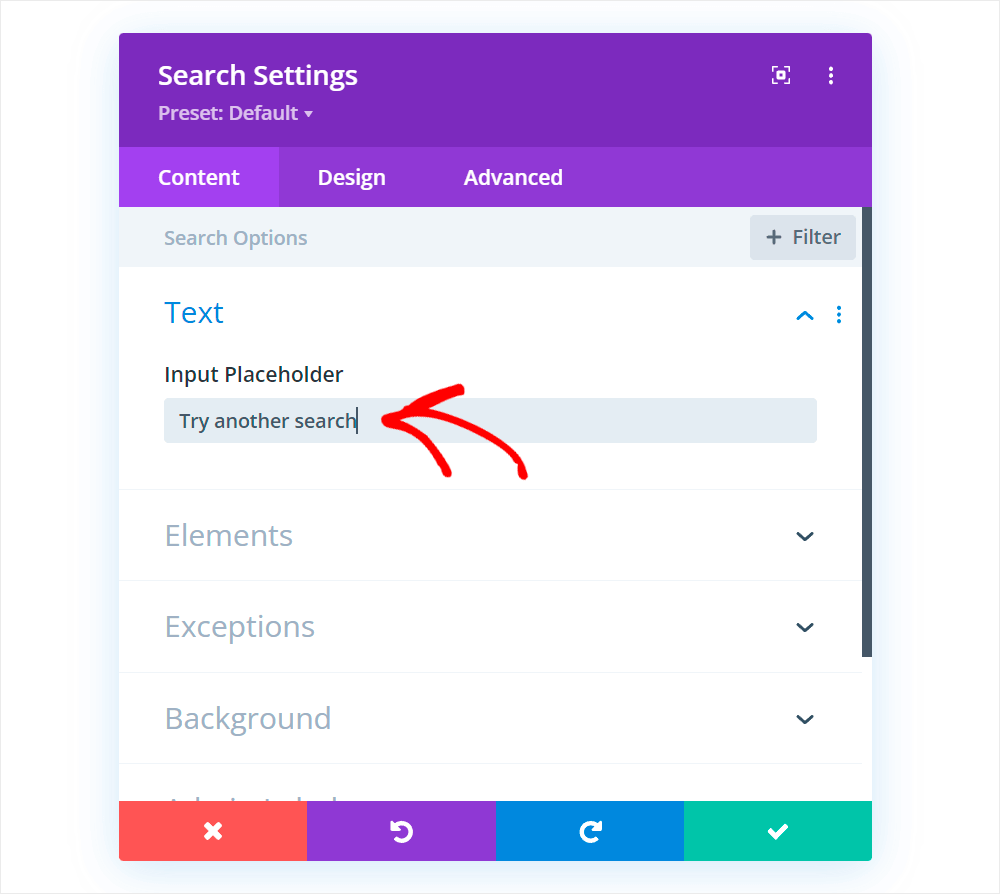Switch to the Advanced tab
Viewport: 1000px width, 894px height.
512,177
